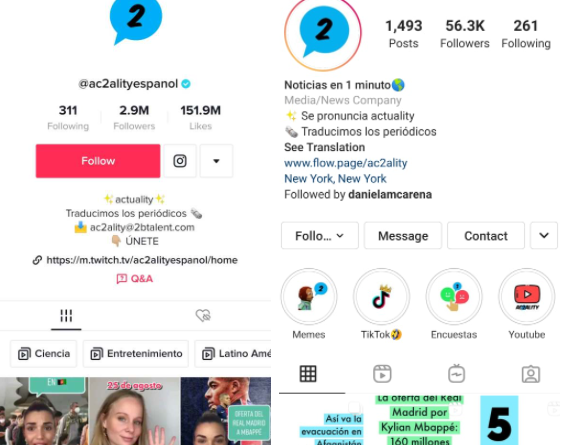View the Encuestas story highlight
The width and height of the screenshot is (584, 445).
pyautogui.click(x=454, y=297)
